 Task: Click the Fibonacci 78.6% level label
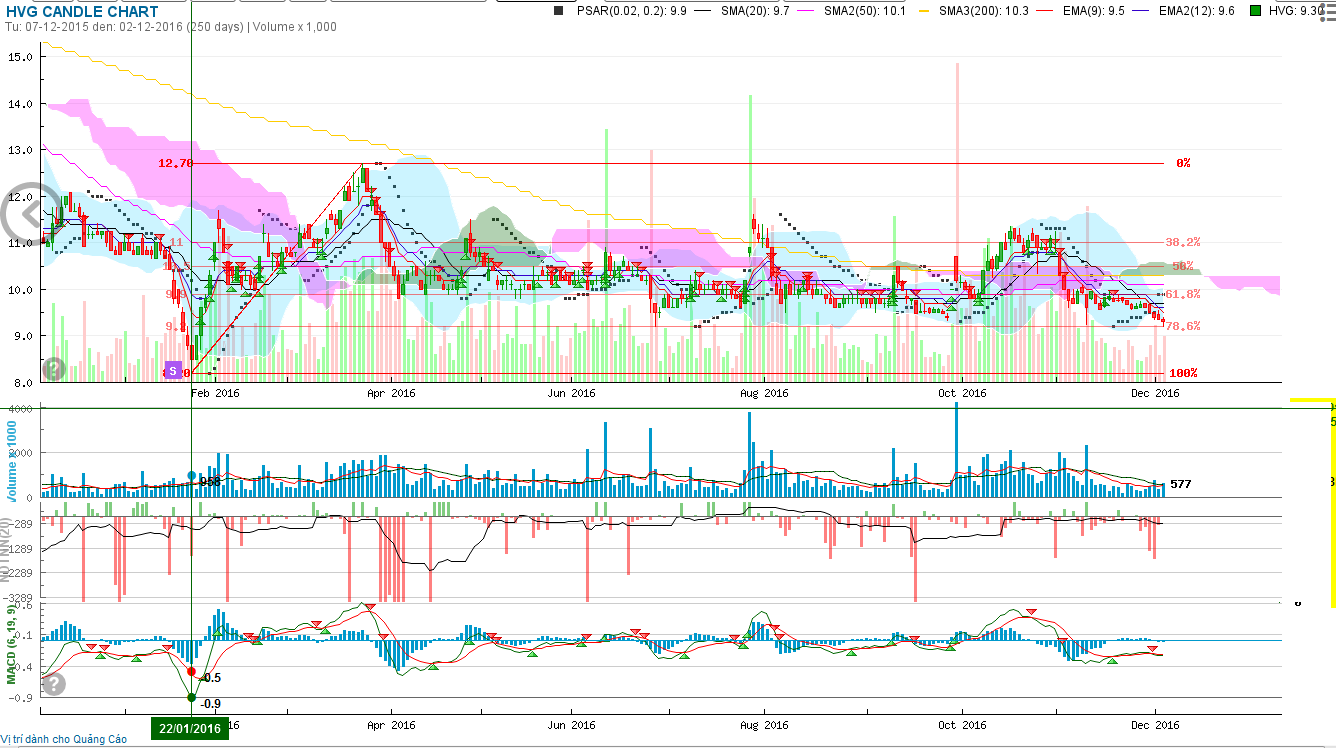tap(1183, 326)
